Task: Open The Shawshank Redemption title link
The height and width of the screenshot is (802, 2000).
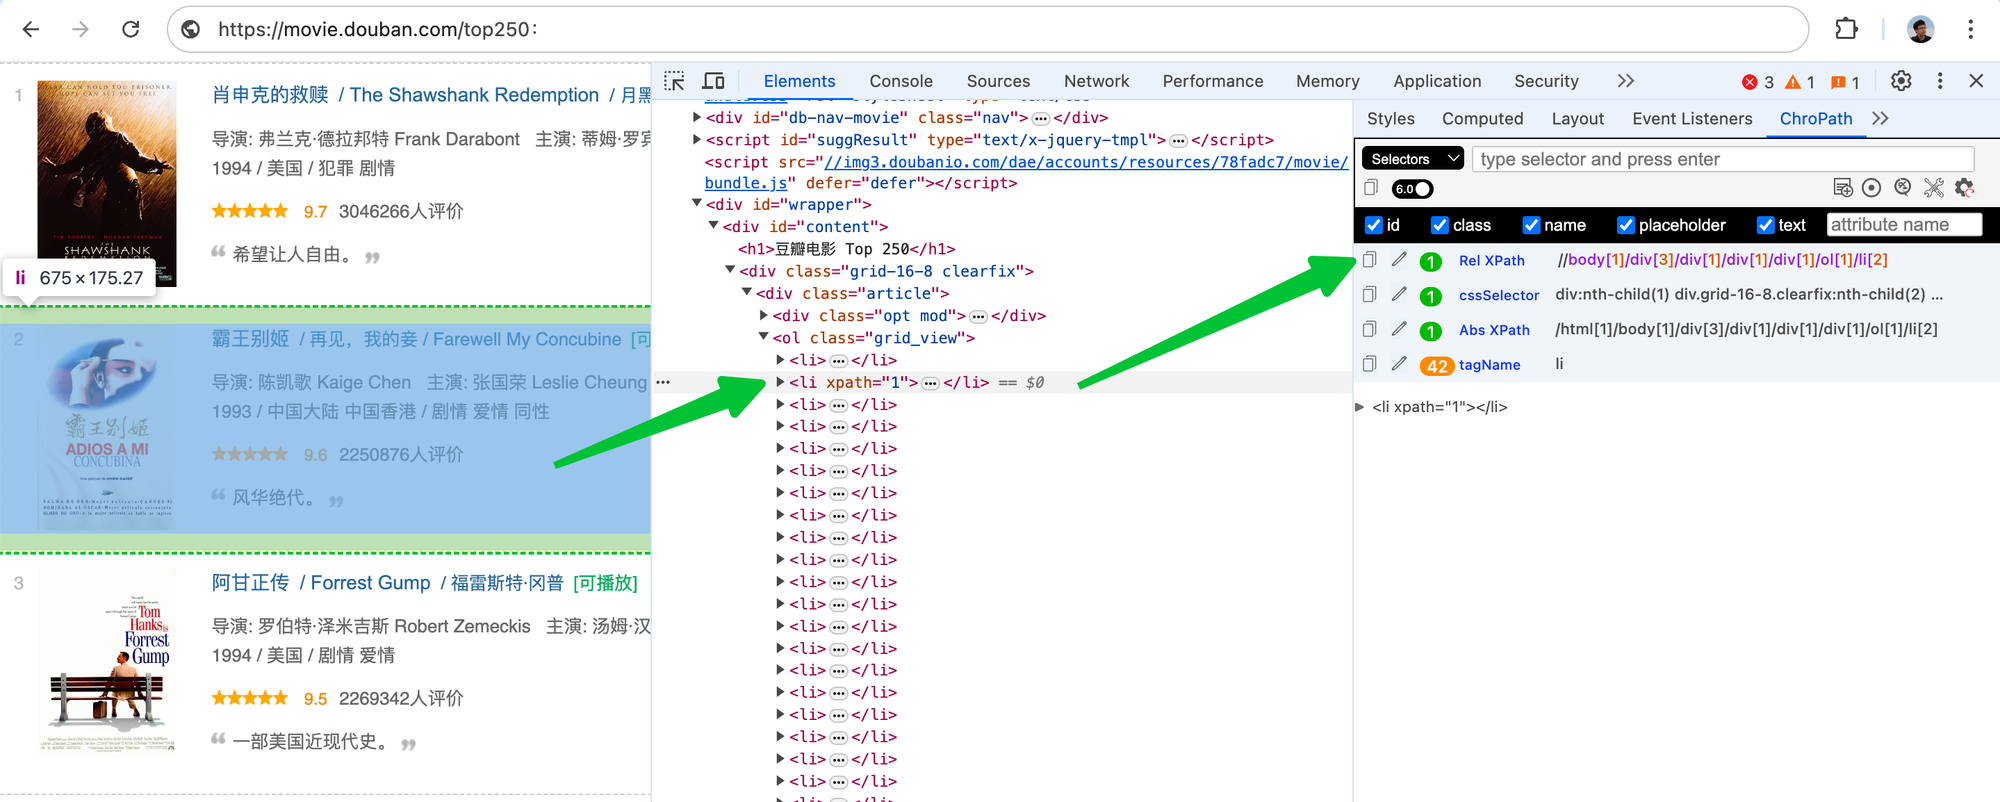Action: pos(430,95)
